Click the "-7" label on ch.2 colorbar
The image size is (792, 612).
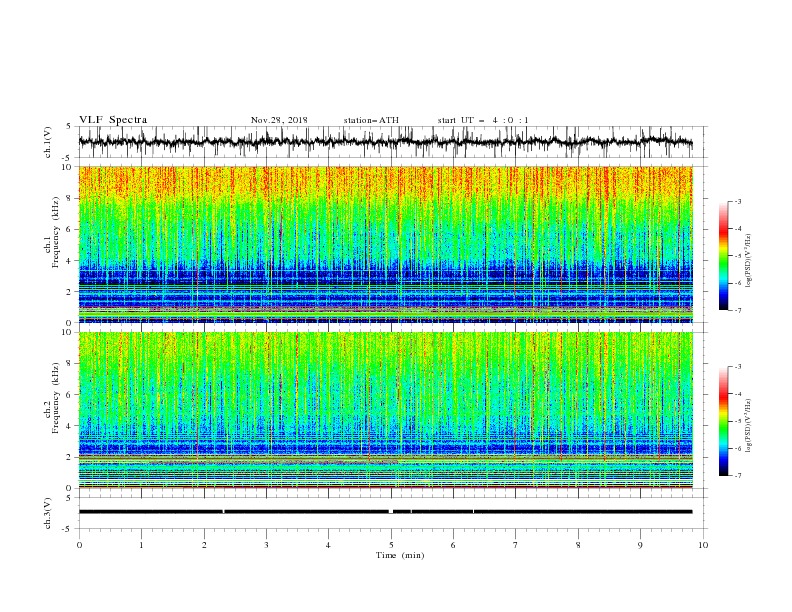click(737, 475)
